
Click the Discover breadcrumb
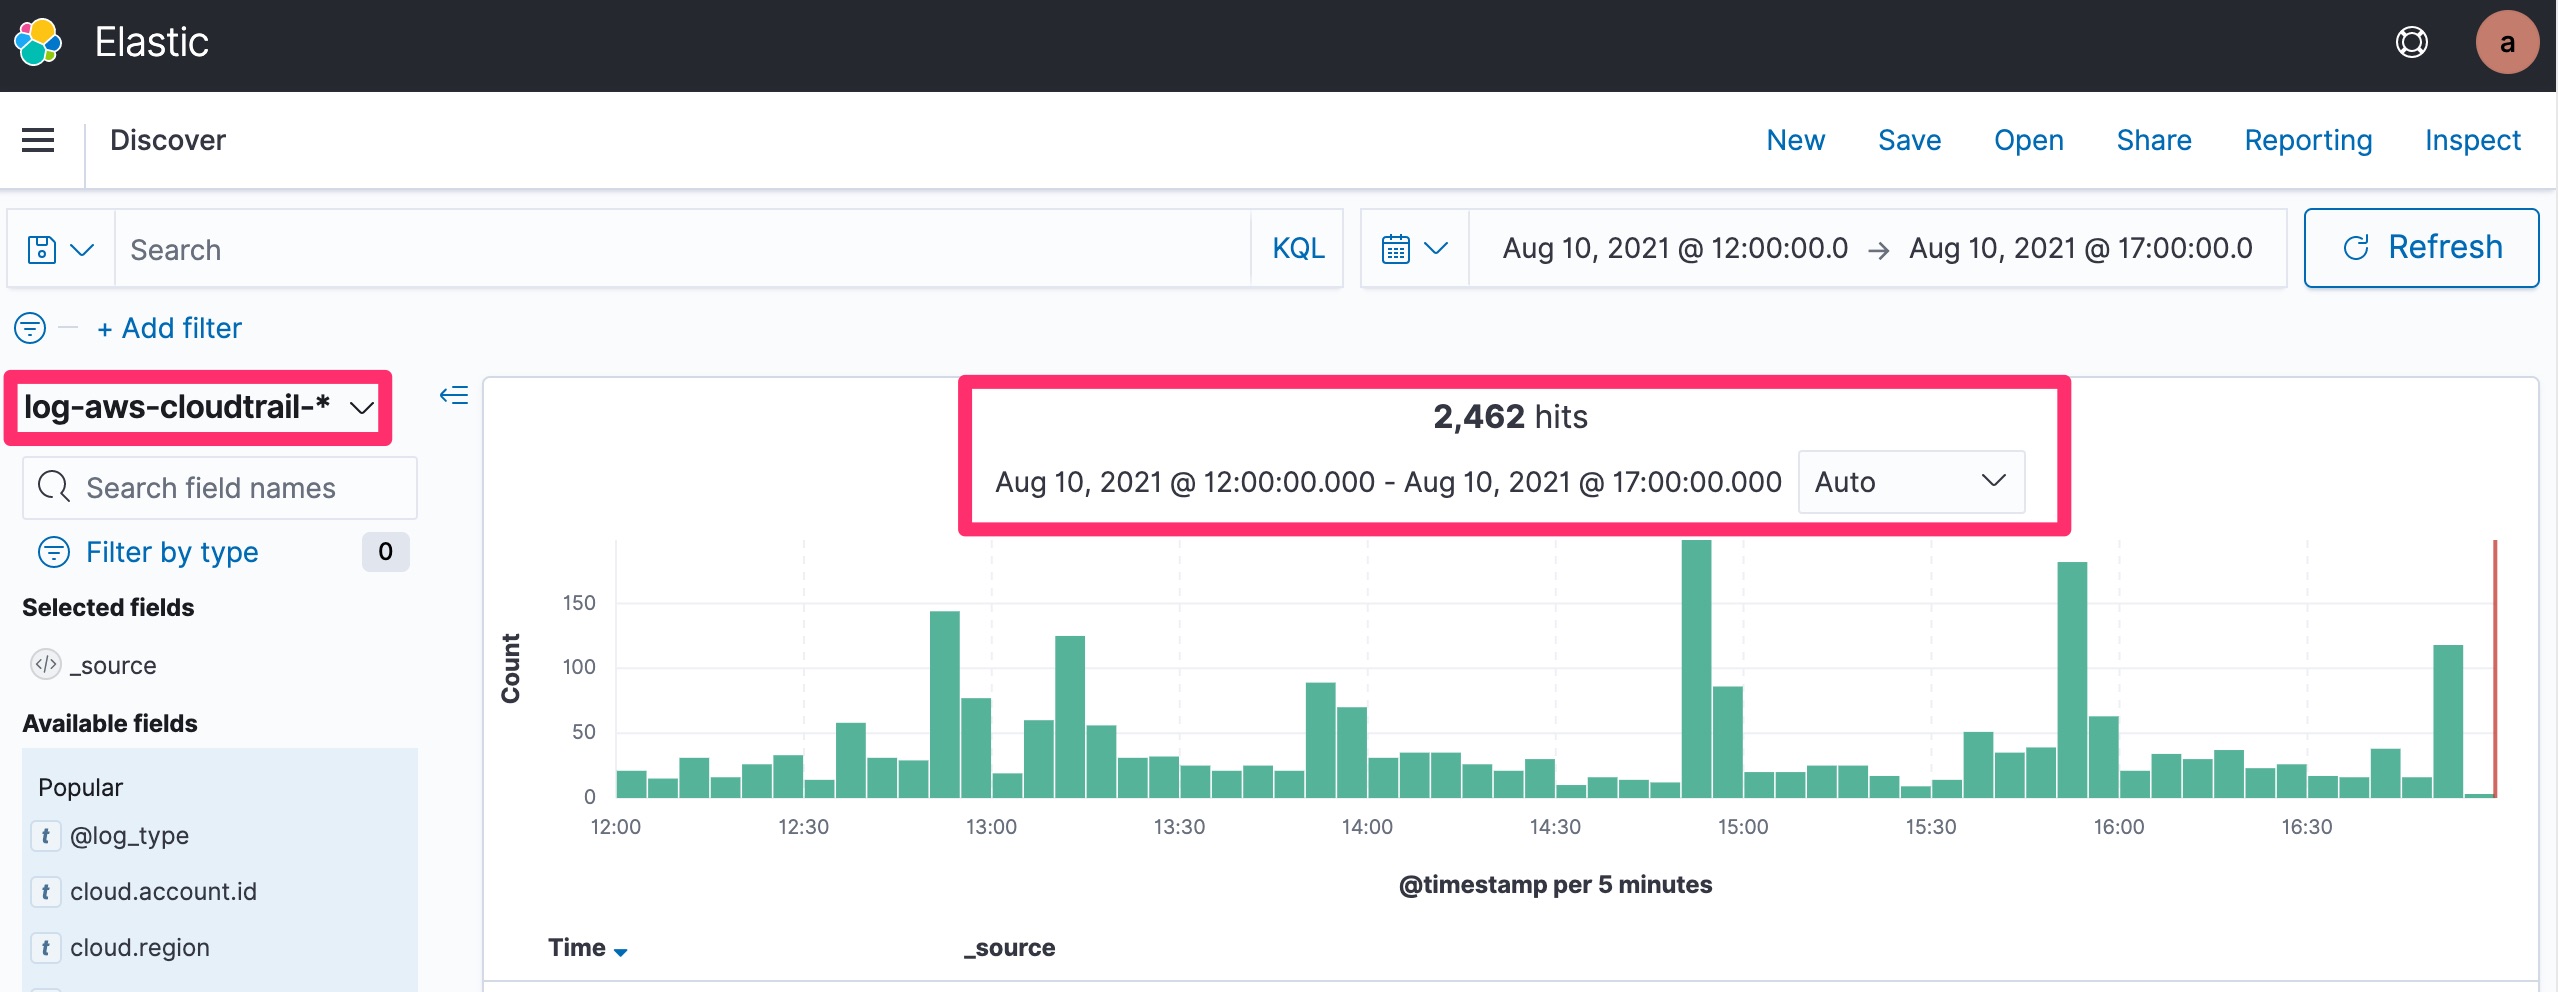click(x=168, y=140)
